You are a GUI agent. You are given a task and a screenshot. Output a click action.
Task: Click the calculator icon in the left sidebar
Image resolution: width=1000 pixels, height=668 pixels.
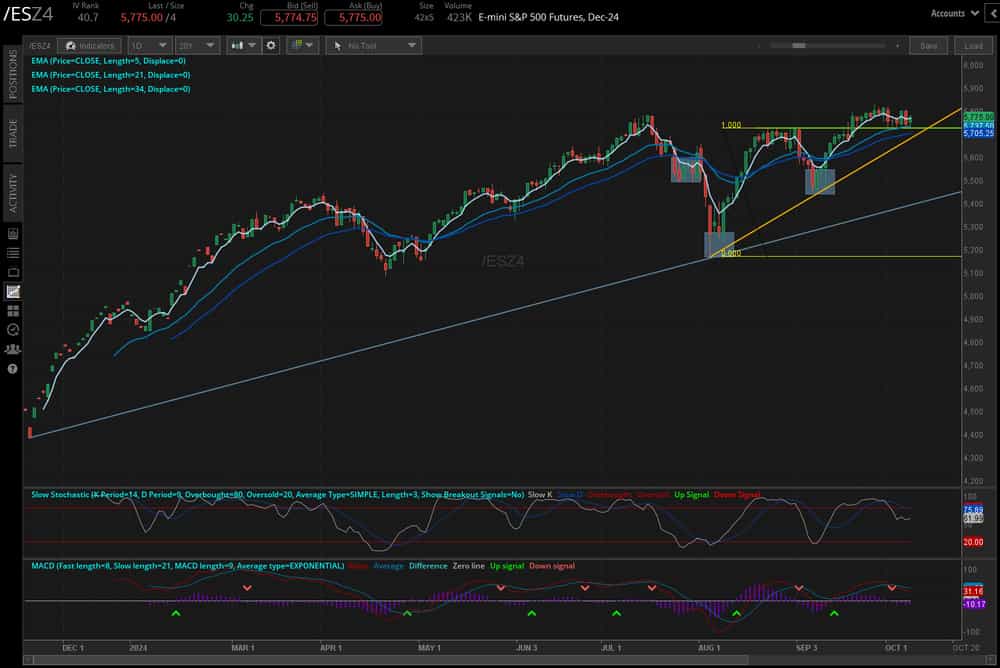click(x=13, y=233)
